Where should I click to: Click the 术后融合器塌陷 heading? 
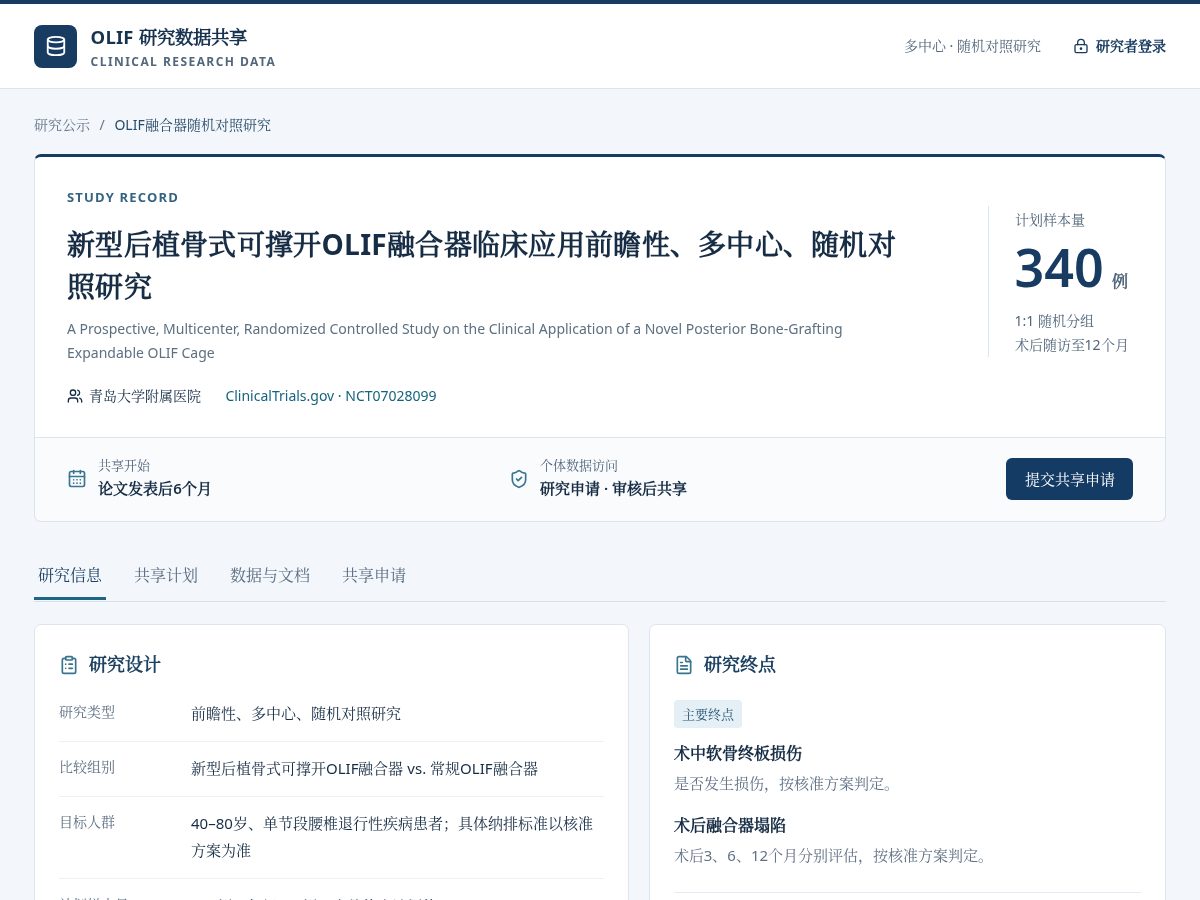730,825
